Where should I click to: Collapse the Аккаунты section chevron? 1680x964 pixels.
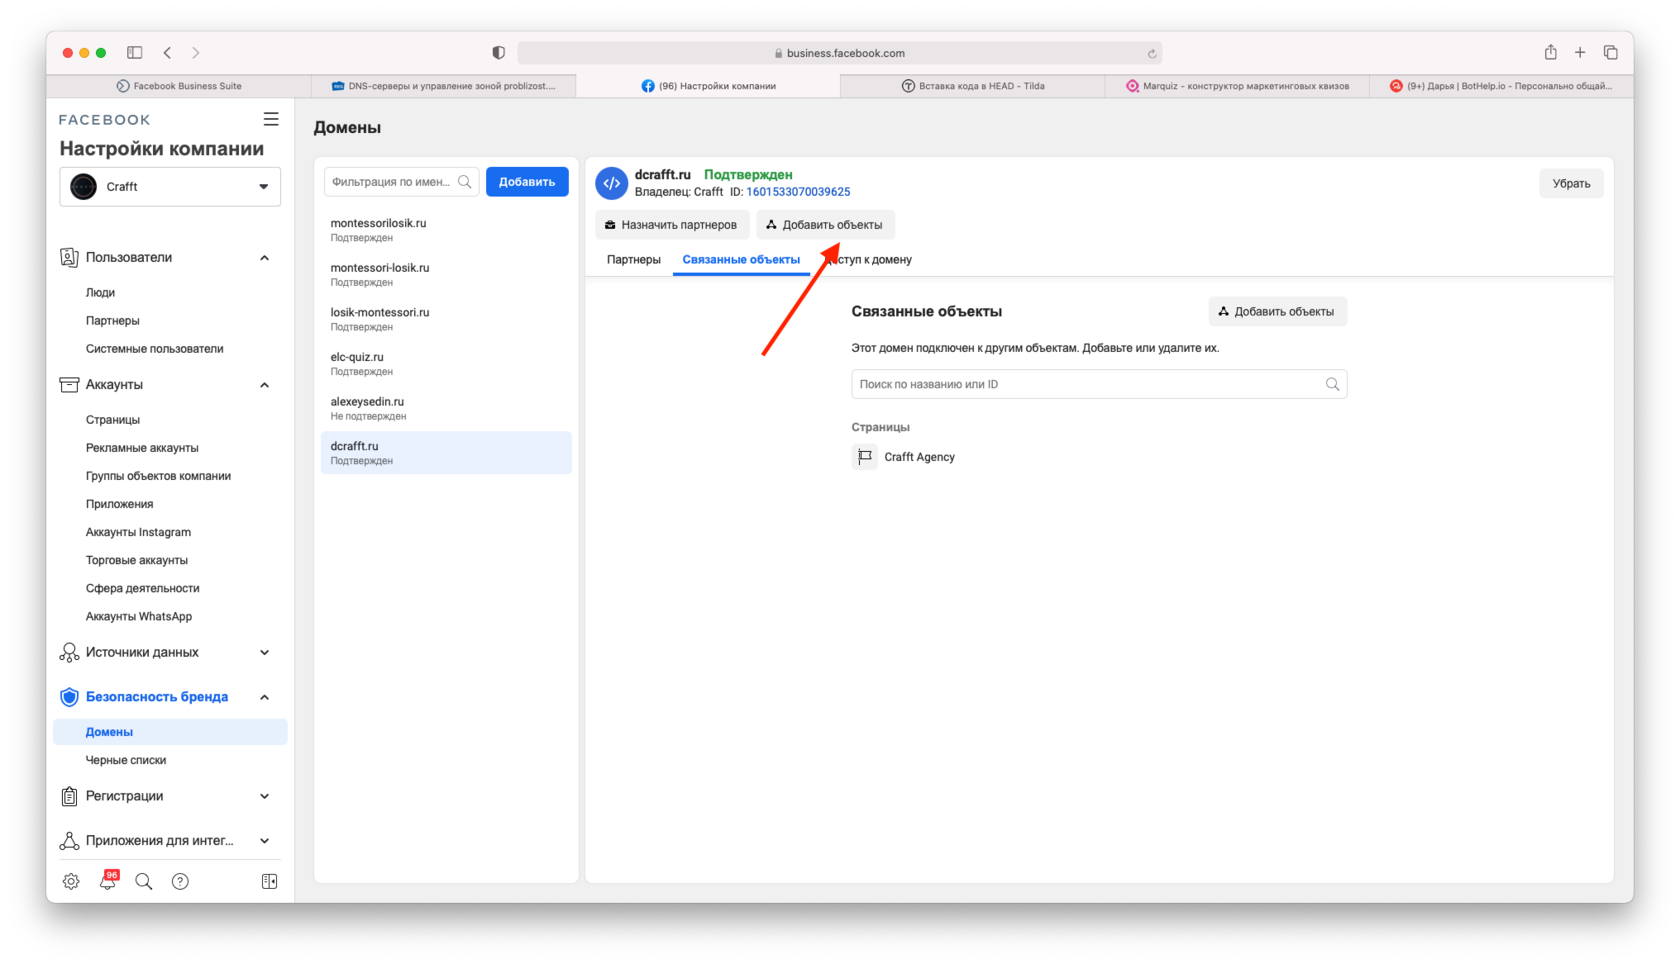pos(265,385)
